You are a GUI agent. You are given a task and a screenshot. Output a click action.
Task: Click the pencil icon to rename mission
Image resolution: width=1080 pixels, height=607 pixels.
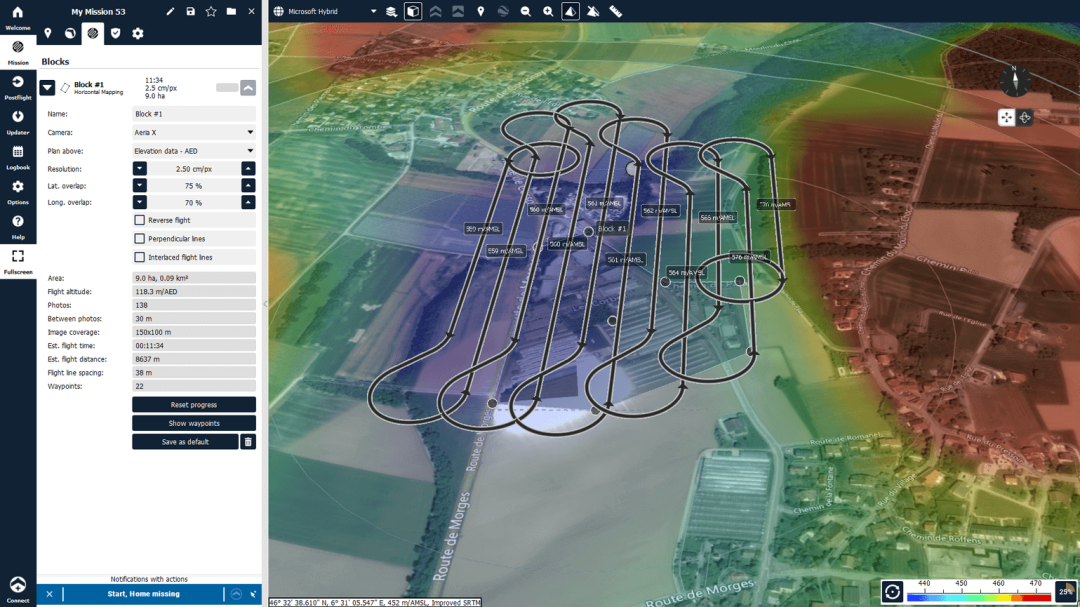(170, 11)
